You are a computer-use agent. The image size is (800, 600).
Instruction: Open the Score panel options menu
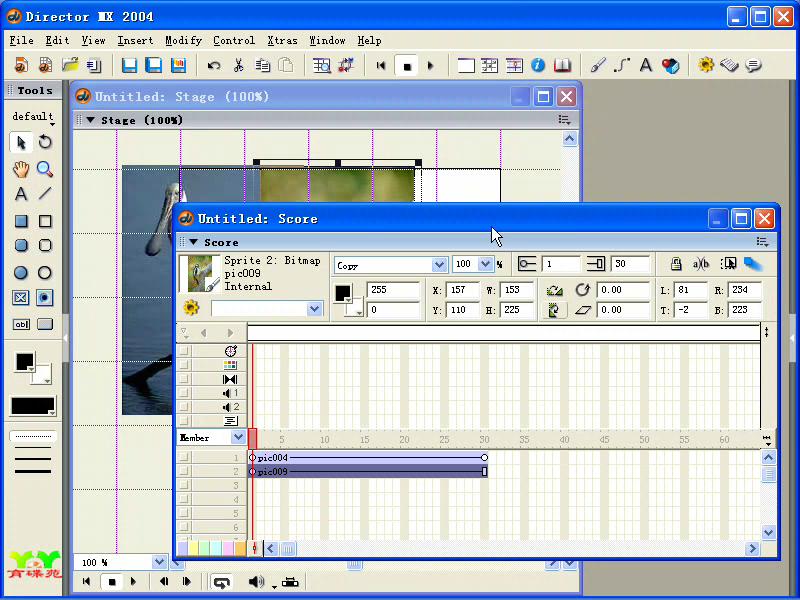762,242
